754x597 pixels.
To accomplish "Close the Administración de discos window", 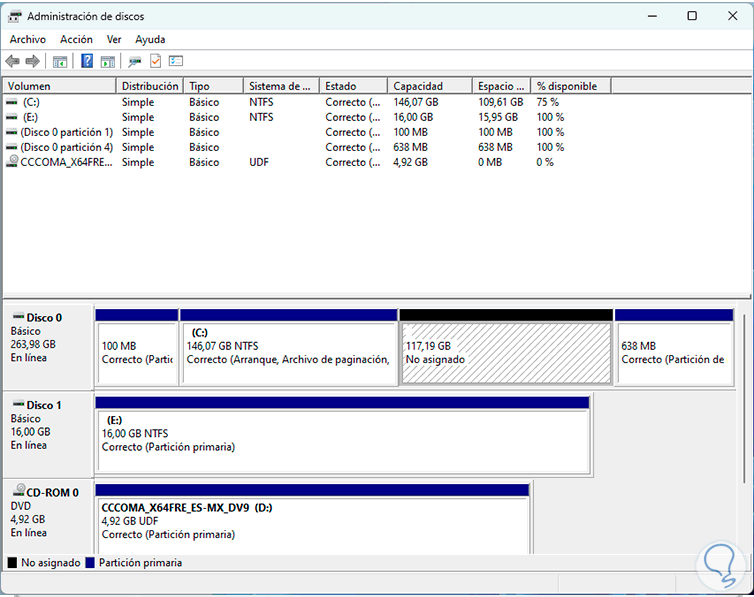I will (732, 16).
